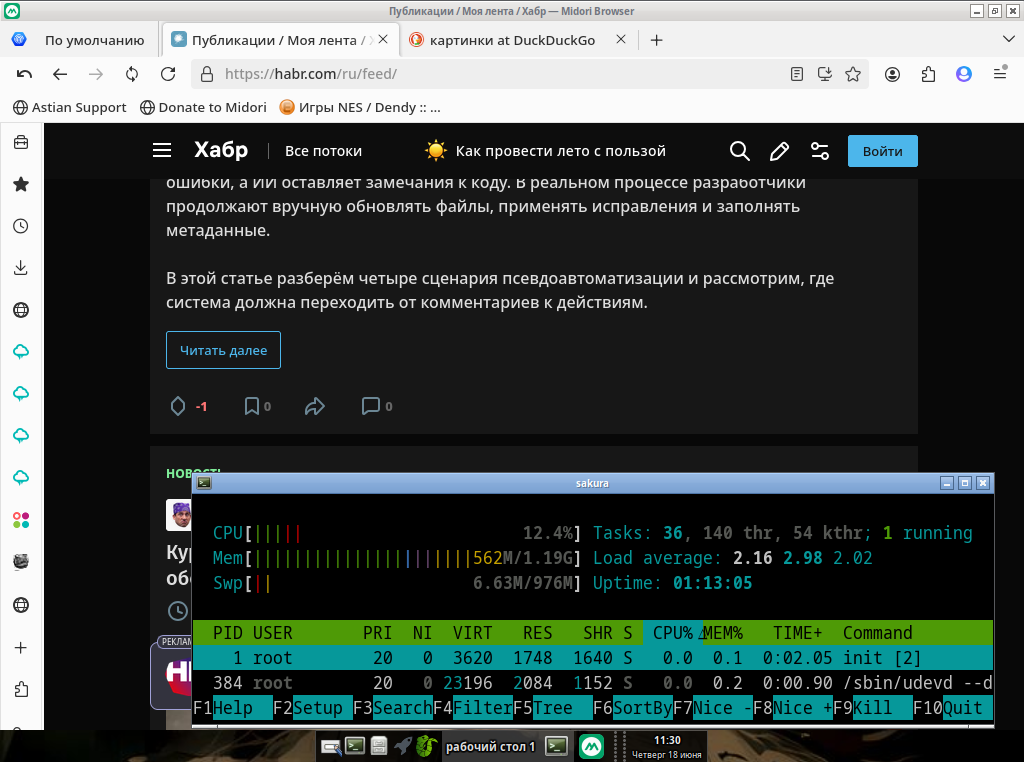Viewport: 1024px width, 762px height.
Task: Click the Читать далее button
Action: click(223, 350)
